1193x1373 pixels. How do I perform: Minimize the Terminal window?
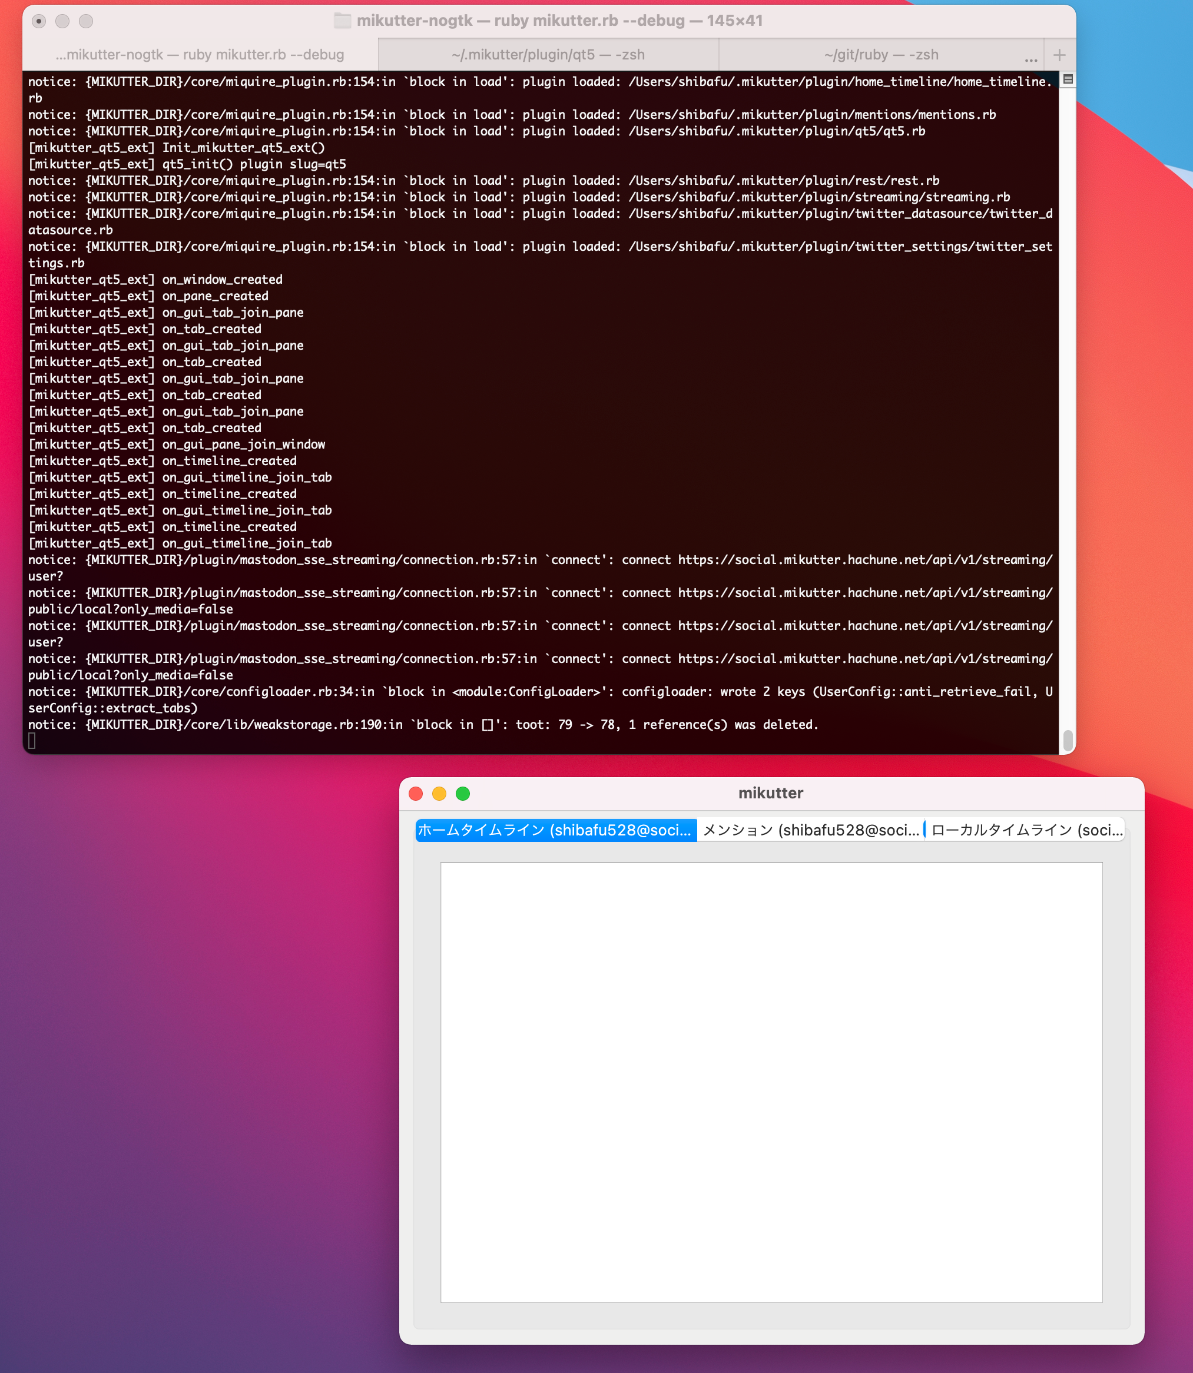tap(62, 21)
